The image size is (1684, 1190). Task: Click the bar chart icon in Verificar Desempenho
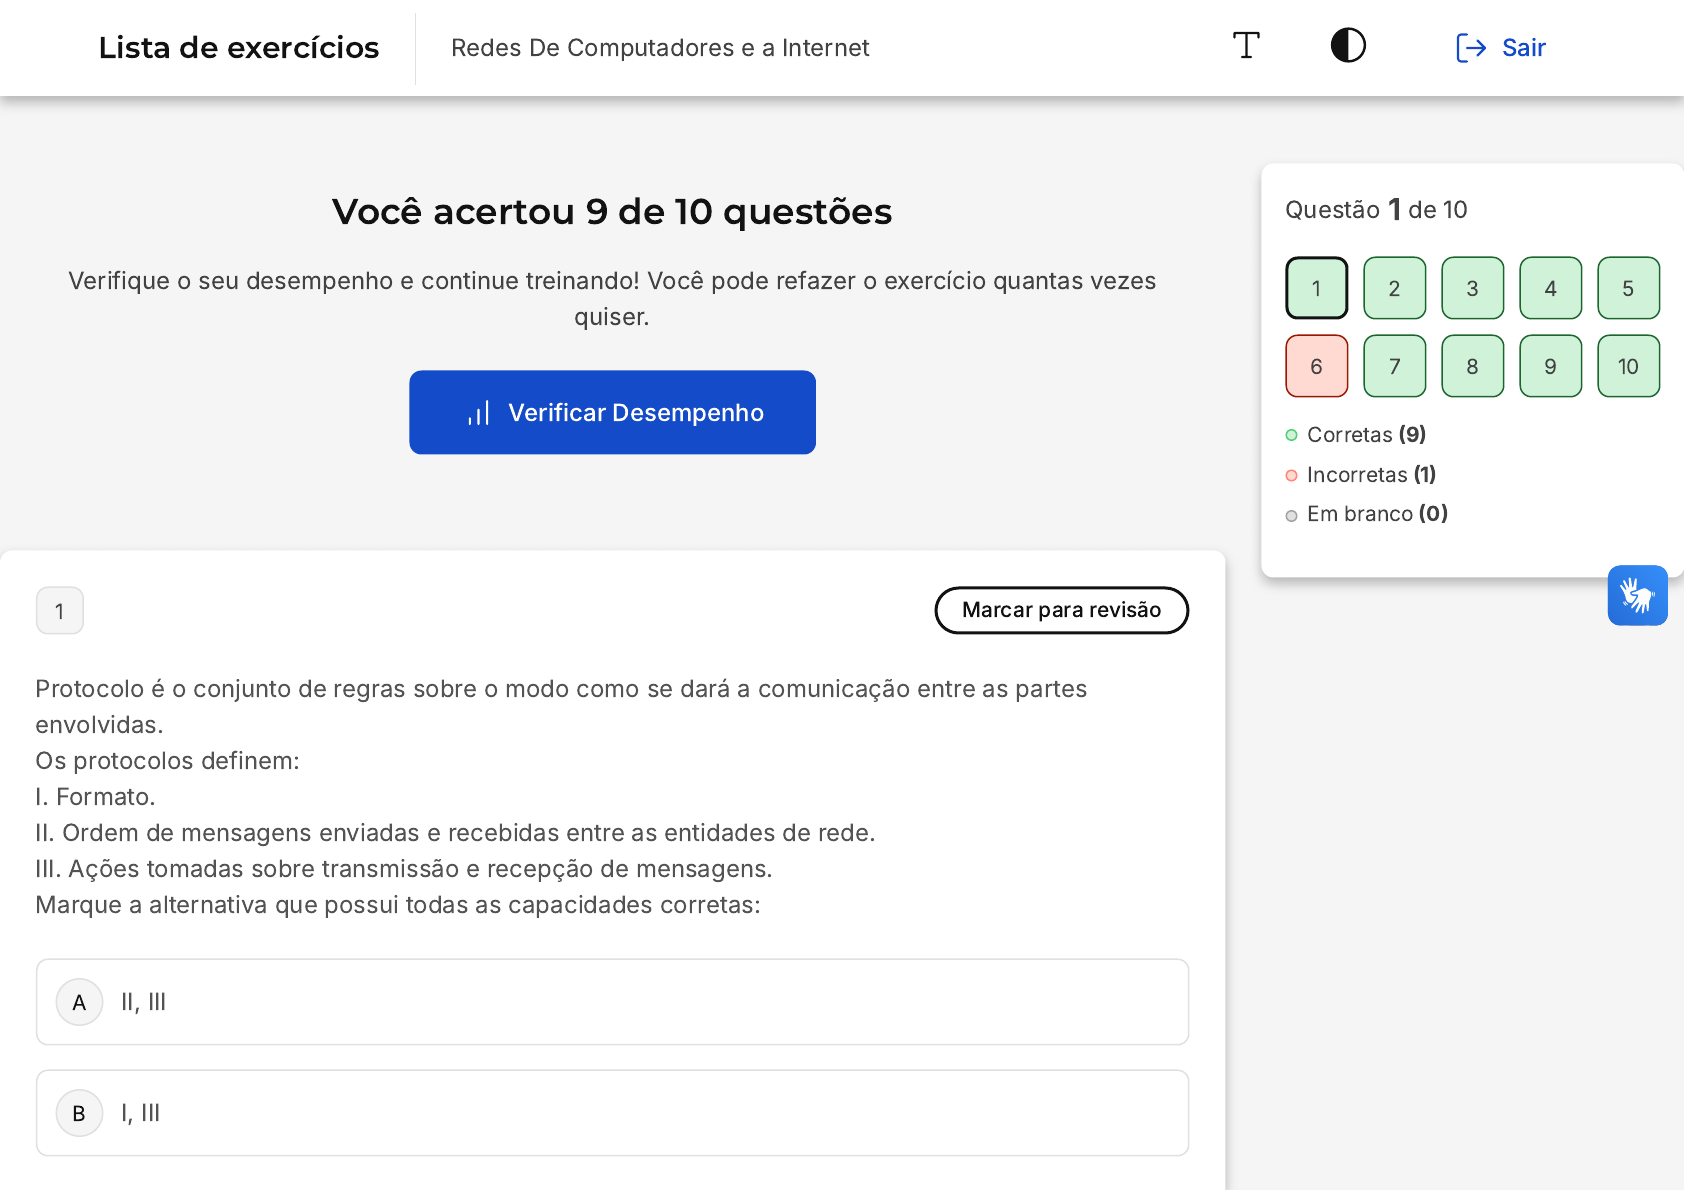[x=479, y=413]
